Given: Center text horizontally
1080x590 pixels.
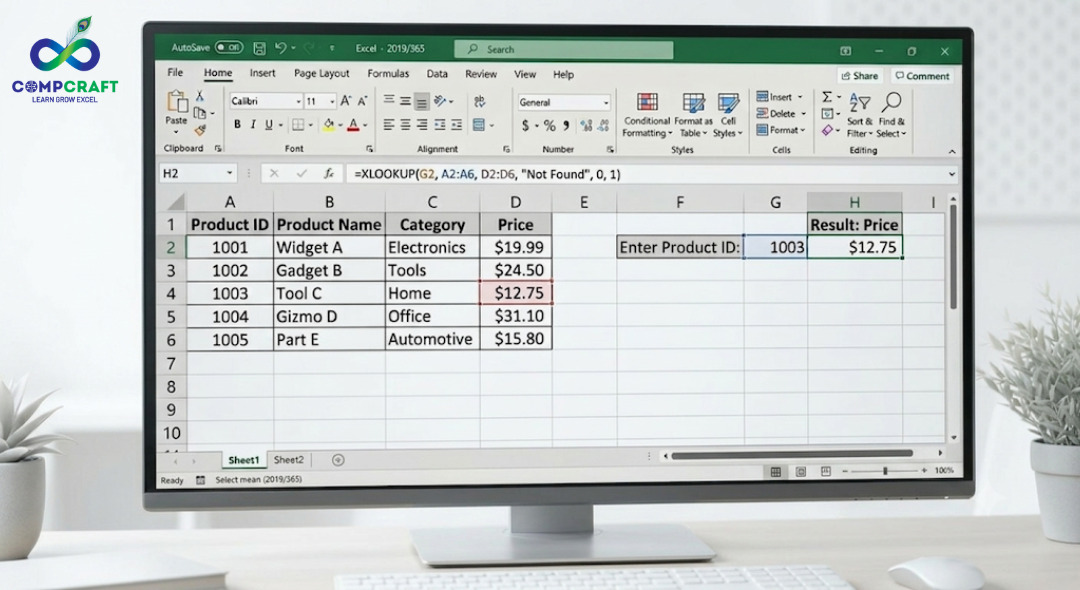Looking at the screenshot, I should [405, 125].
